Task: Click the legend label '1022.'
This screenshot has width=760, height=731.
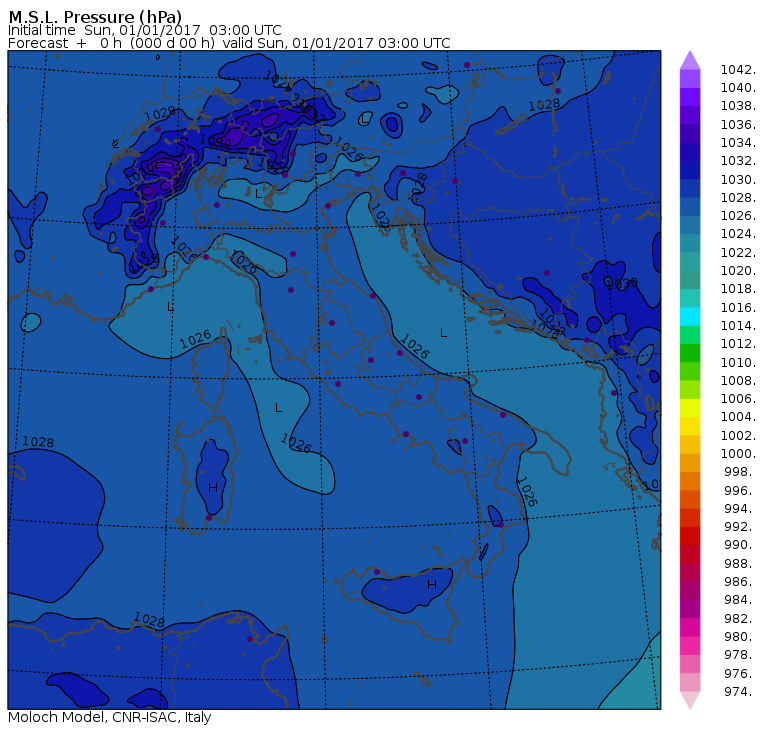Action: click(x=738, y=253)
